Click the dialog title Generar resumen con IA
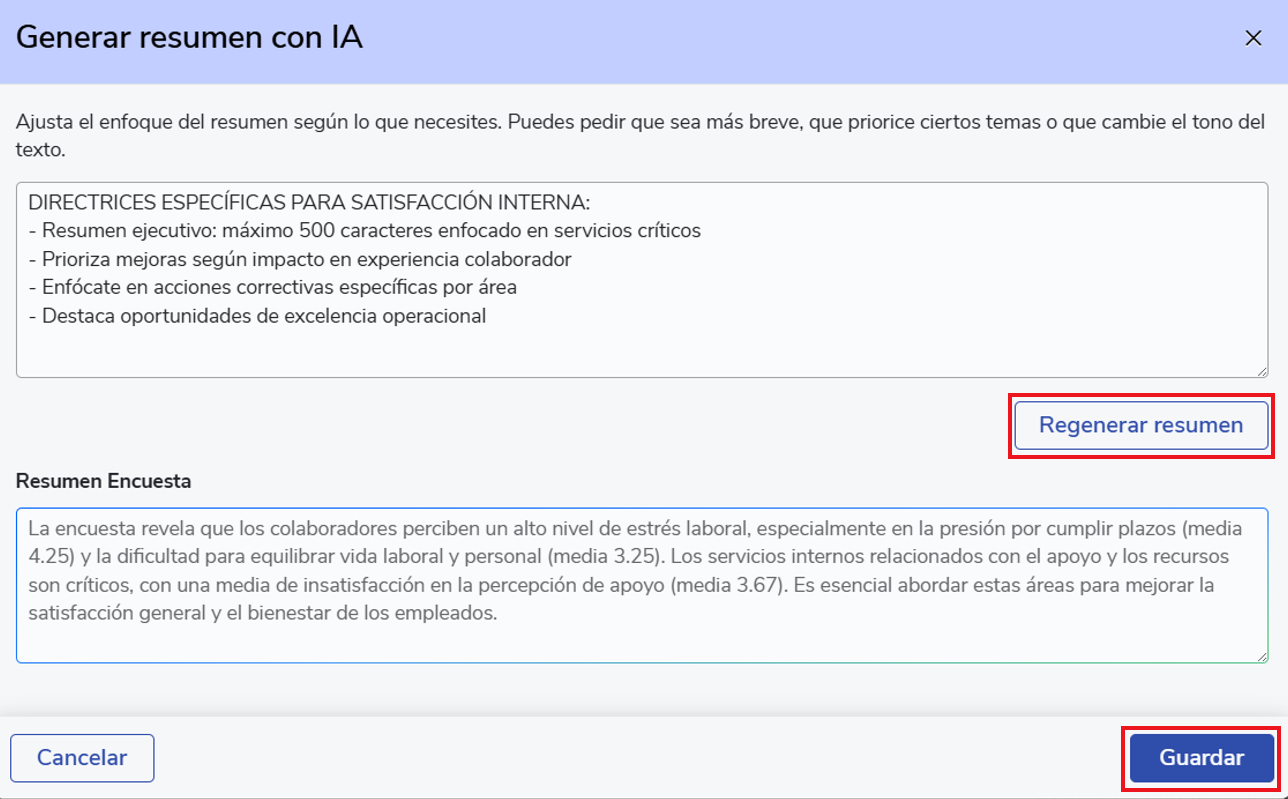1288x799 pixels. [189, 38]
